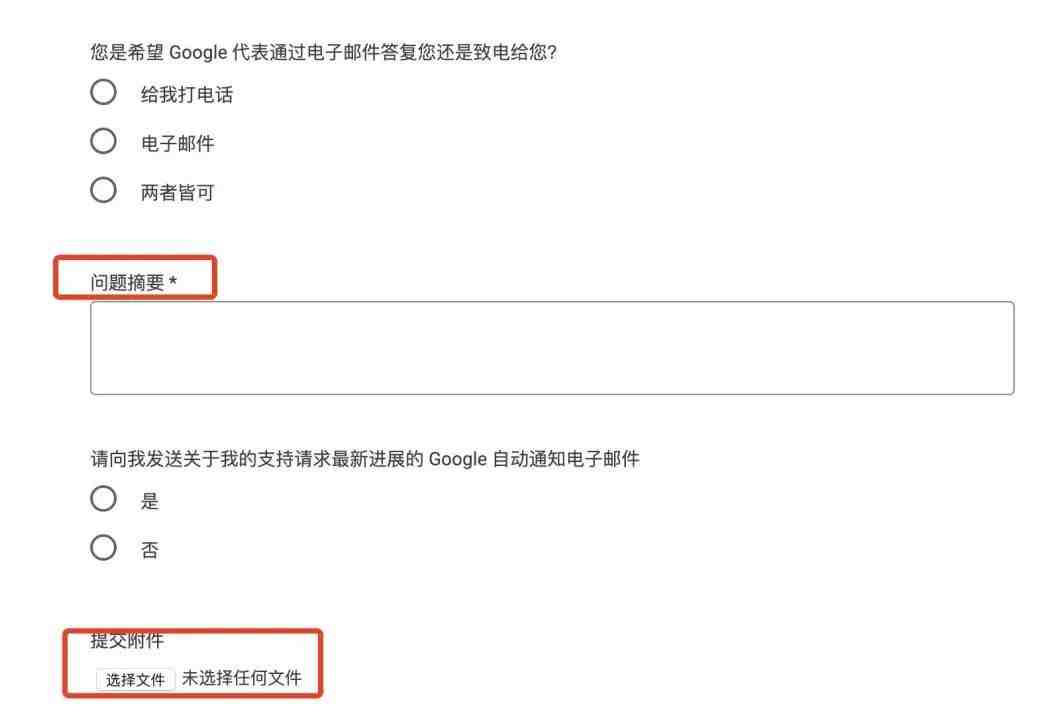Choose the 电子邮件 radio circle

point(103,141)
